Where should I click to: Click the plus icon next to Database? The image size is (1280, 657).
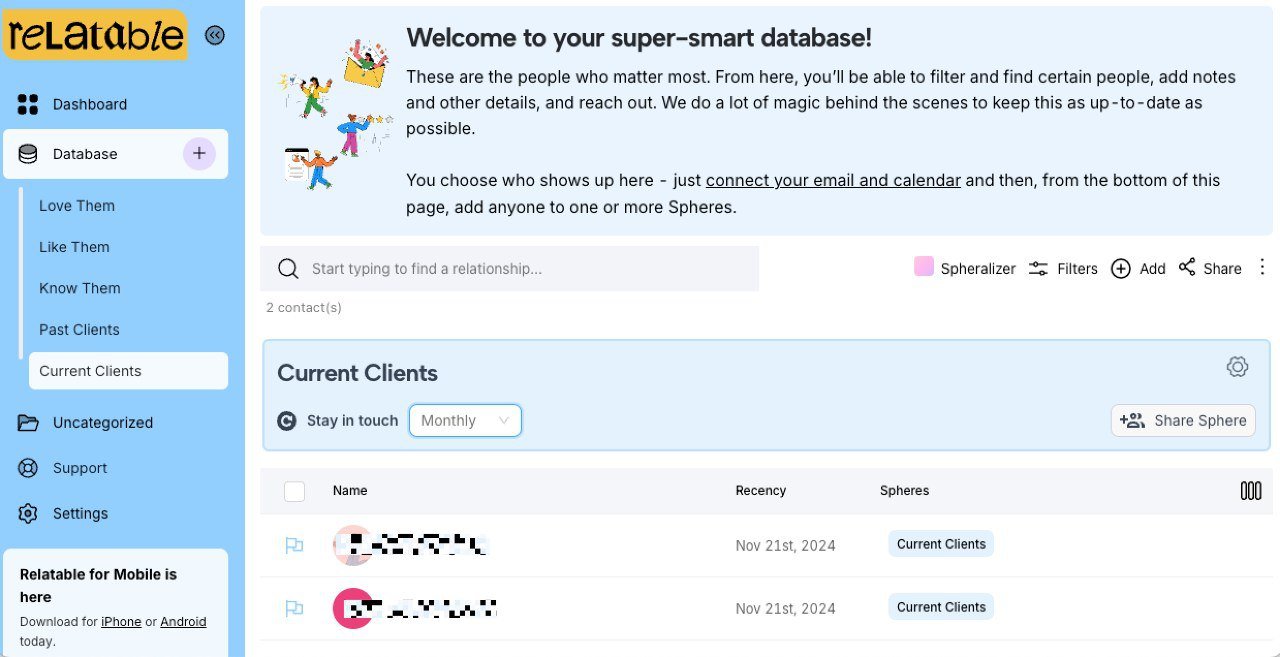[x=199, y=154]
